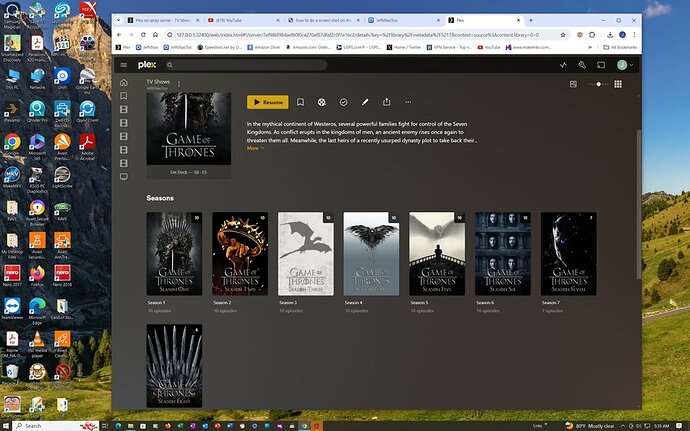
Task: Click the Resume button
Action: (x=268, y=102)
